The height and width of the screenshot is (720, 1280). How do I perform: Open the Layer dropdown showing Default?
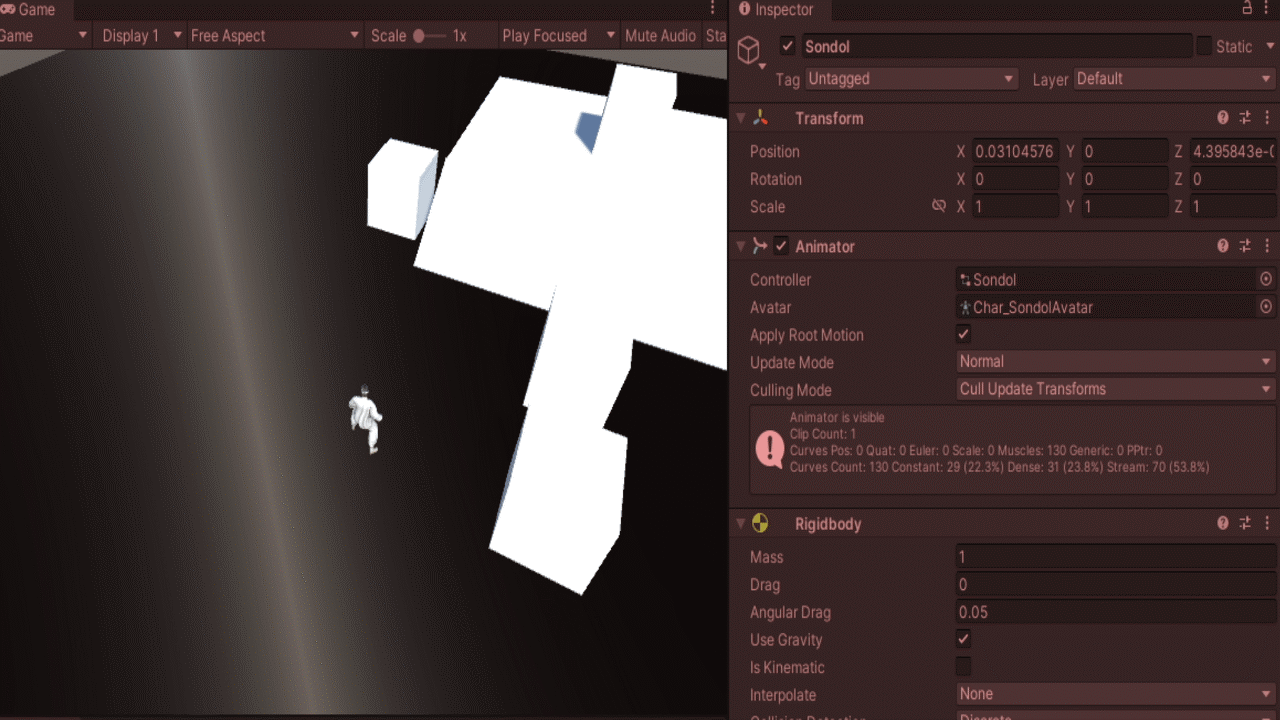tap(1175, 79)
